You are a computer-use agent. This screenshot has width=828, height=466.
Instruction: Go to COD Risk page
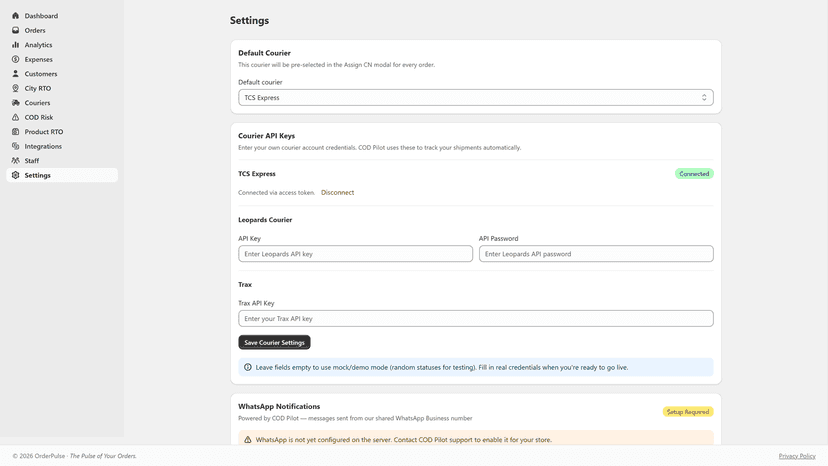pyautogui.click(x=62, y=117)
